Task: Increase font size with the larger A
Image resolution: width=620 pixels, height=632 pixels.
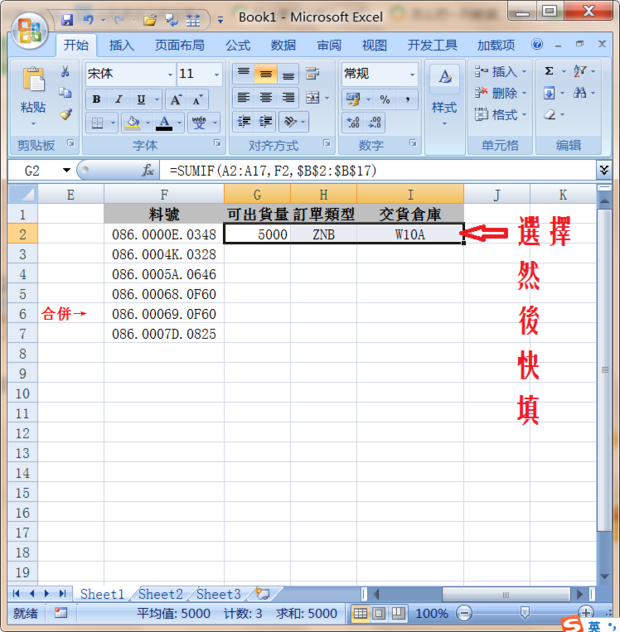Action: tap(175, 99)
